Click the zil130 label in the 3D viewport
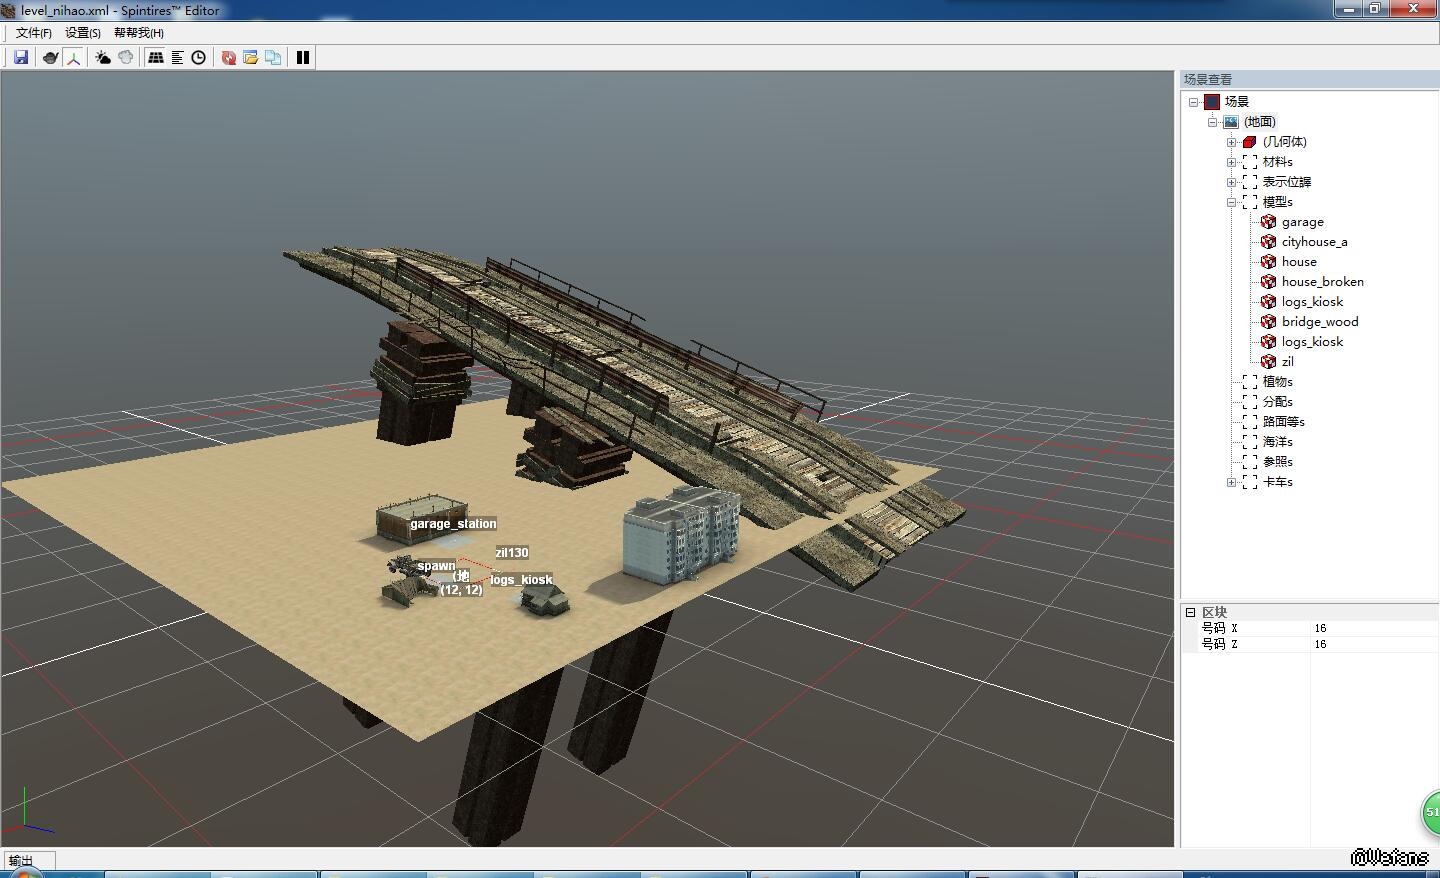1440x878 pixels. coord(512,553)
